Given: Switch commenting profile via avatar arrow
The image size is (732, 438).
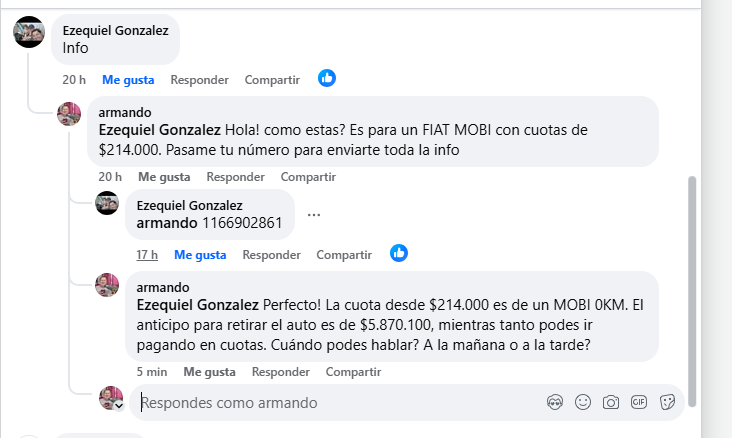Looking at the screenshot, I should [119, 406].
